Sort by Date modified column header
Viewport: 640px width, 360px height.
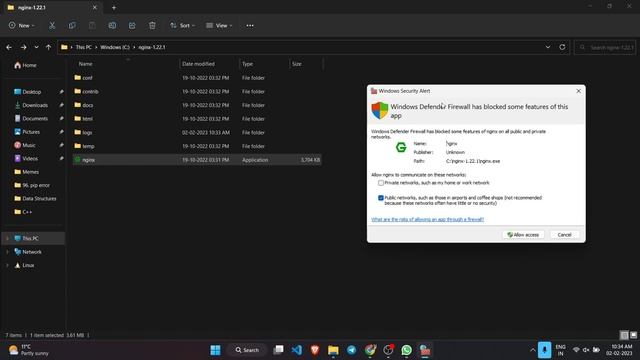[198, 64]
